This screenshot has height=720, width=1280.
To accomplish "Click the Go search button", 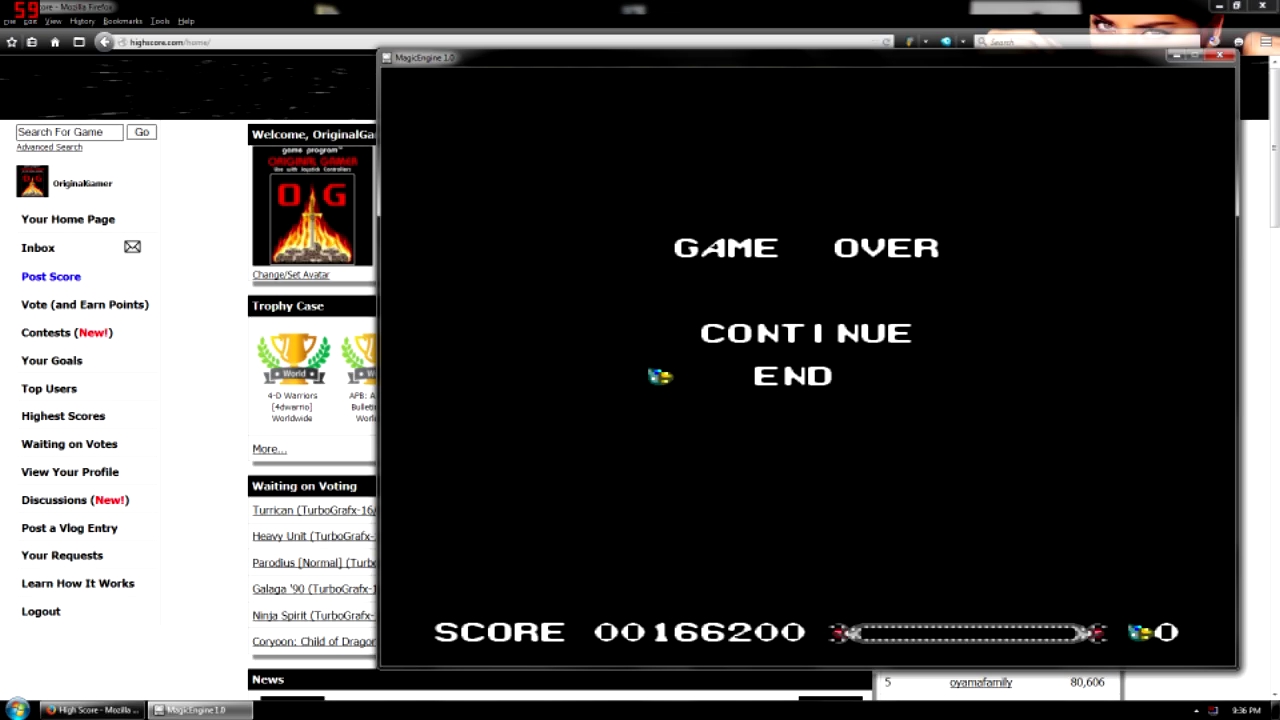I will pyautogui.click(x=142, y=132).
